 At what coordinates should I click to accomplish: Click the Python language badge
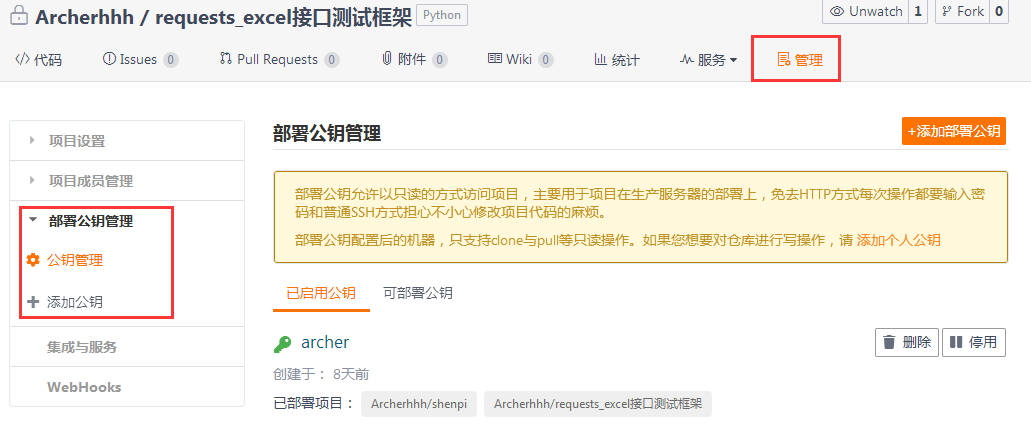click(x=442, y=15)
